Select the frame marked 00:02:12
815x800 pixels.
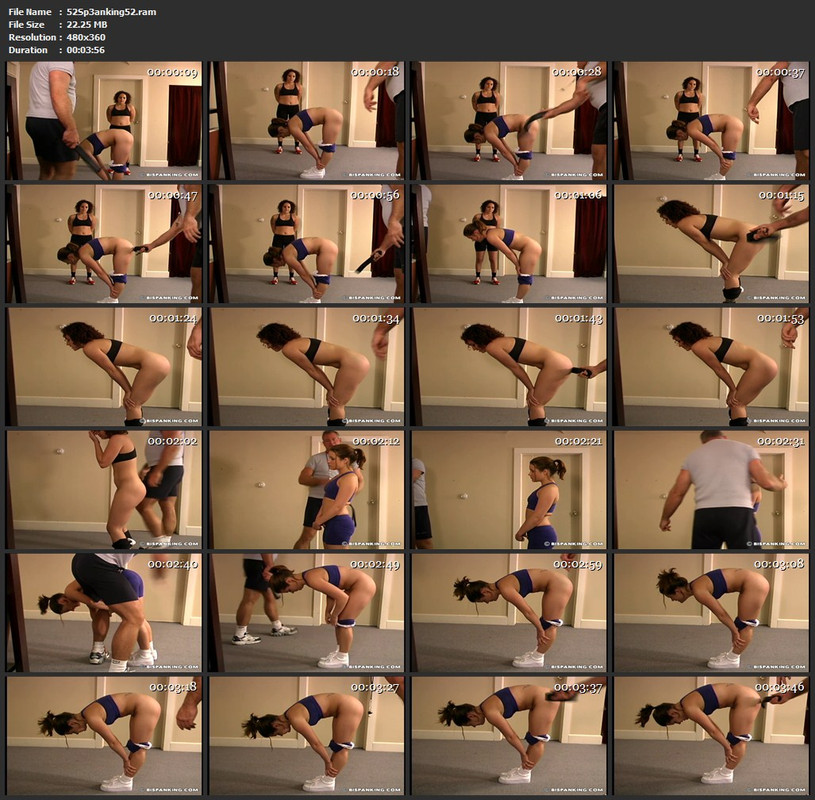pyautogui.click(x=306, y=490)
